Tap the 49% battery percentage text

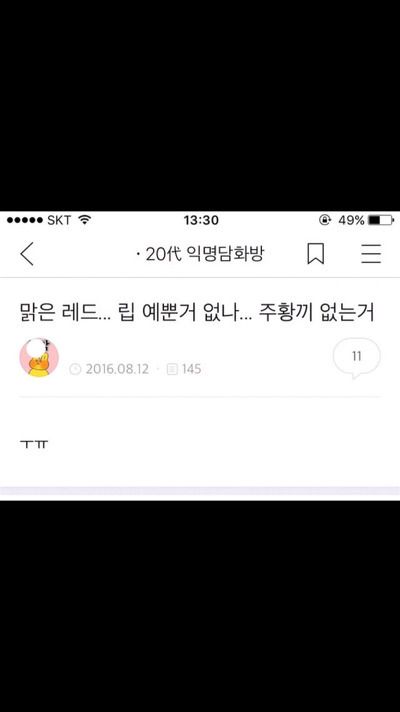click(351, 220)
